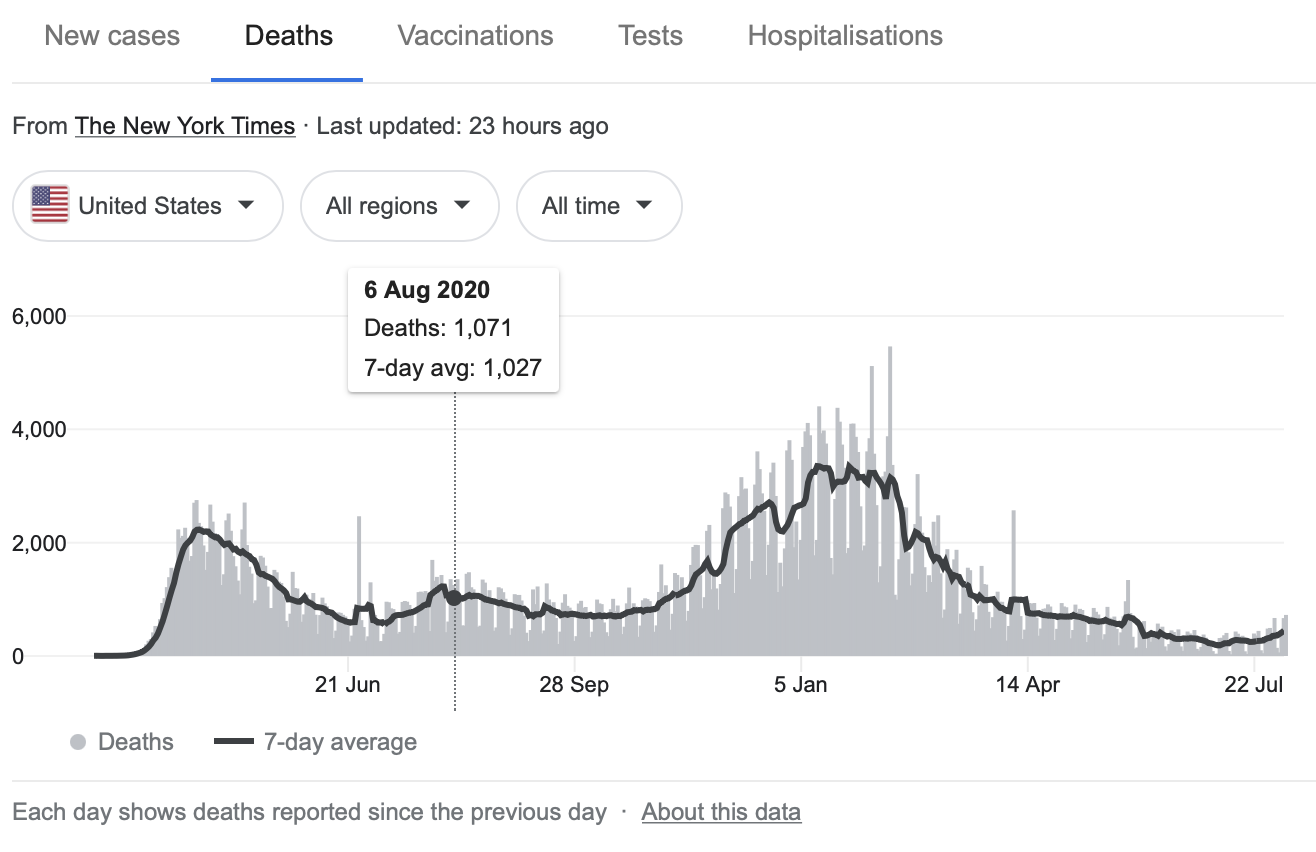This screenshot has width=1316, height=852.
Task: Open the All time range dropdown
Action: point(598,206)
